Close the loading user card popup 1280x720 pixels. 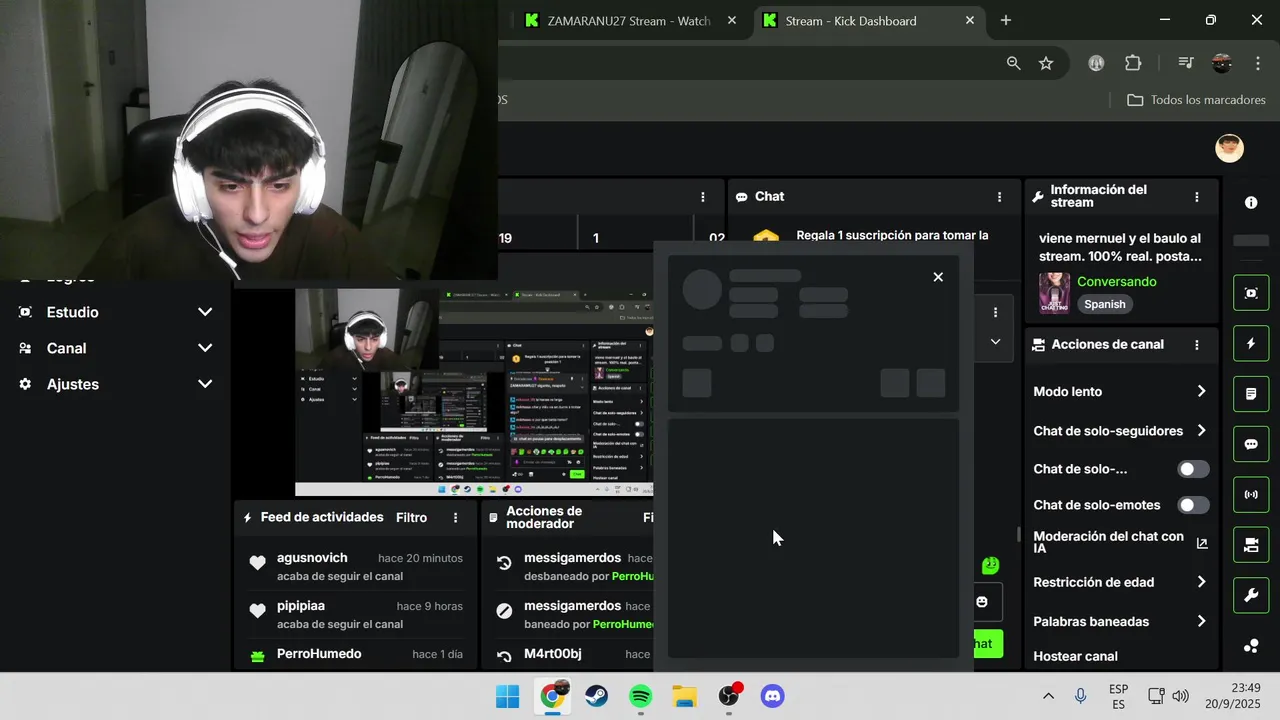938,277
